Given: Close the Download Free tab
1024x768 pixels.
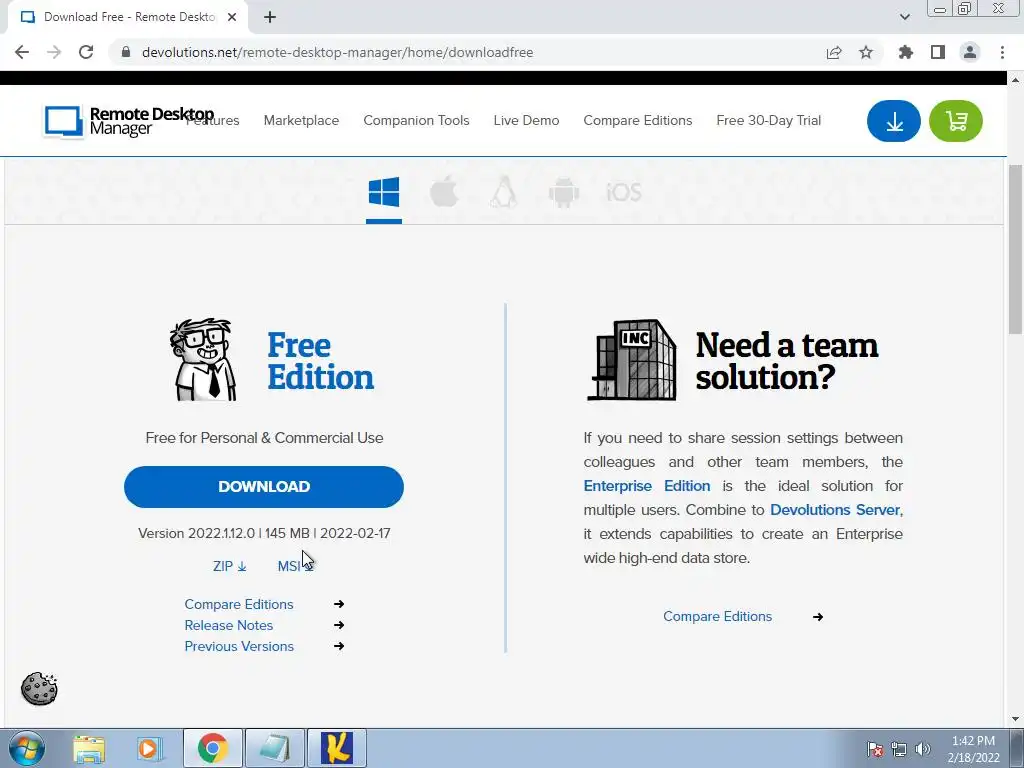Looking at the screenshot, I should 232,17.
